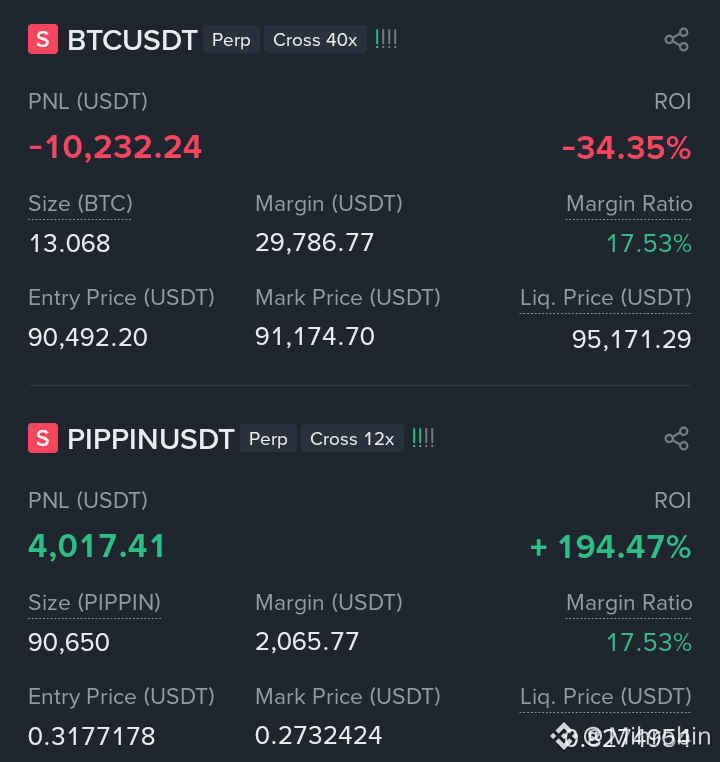Open the PIPPINUSDT symbol title
This screenshot has width=720, height=762.
click(151, 439)
